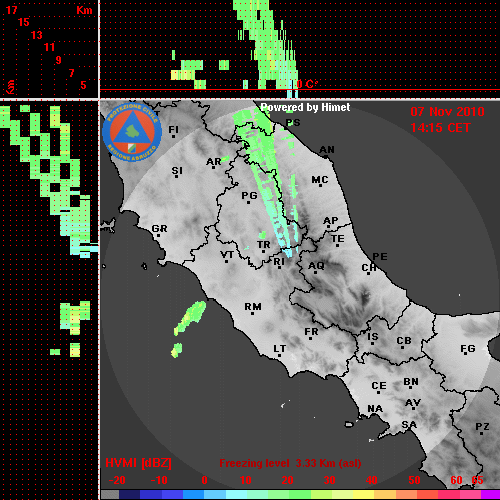Click the CE city label
The image size is (500, 500).
379,386
